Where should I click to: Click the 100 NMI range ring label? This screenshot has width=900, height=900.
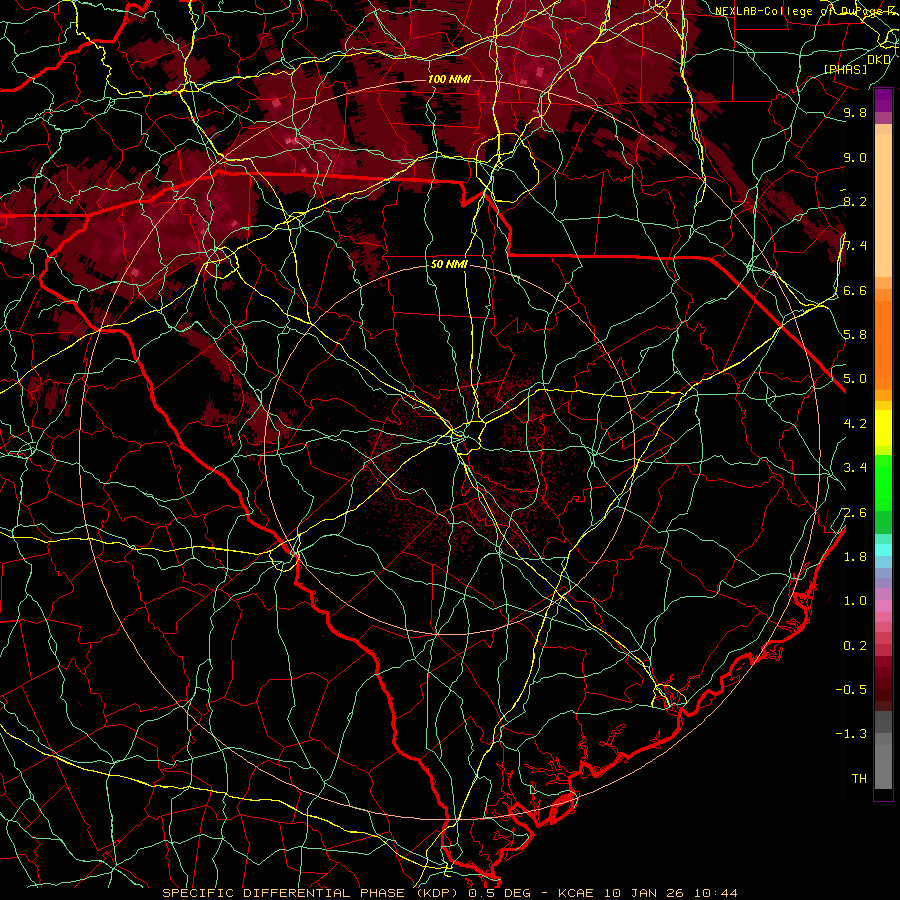(x=449, y=79)
